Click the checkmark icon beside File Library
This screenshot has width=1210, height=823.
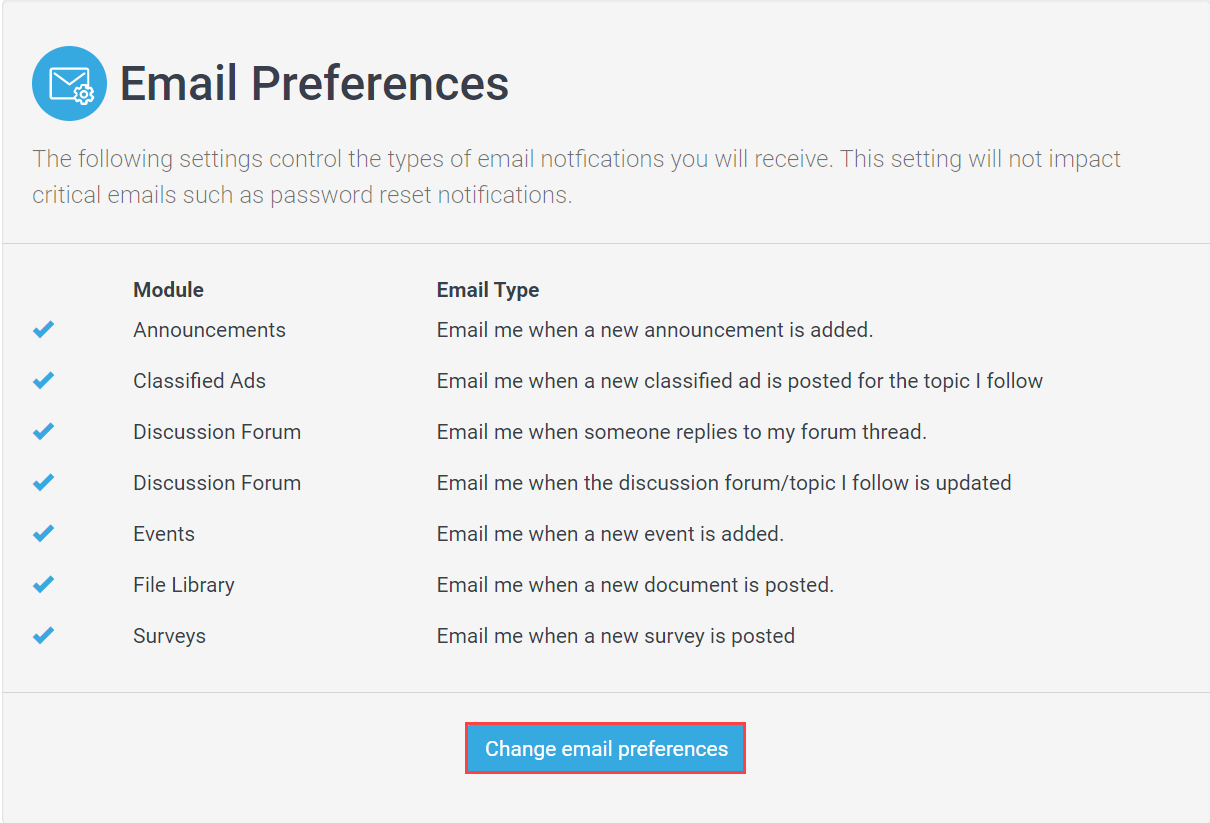pos(43,584)
